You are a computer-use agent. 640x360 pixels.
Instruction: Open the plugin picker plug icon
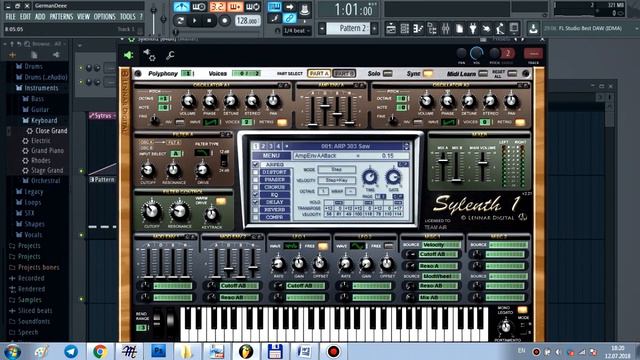473,29
